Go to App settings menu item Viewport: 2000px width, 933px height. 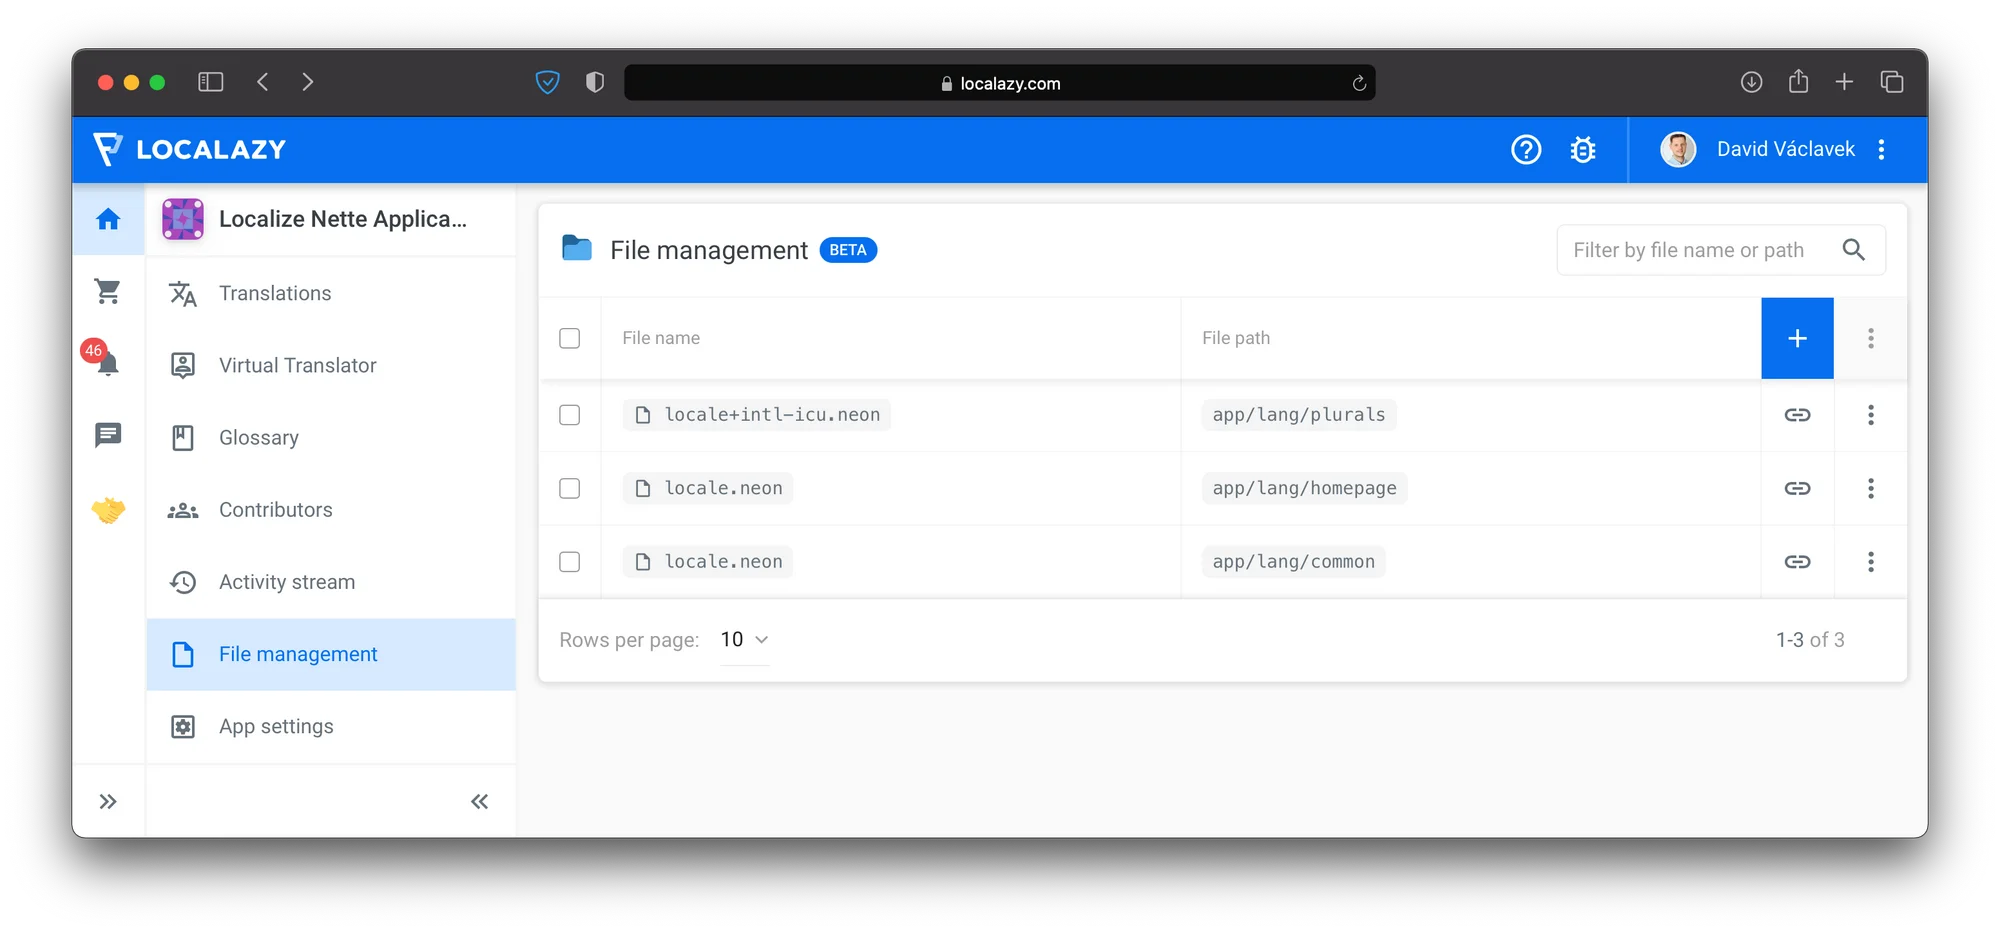point(276,727)
